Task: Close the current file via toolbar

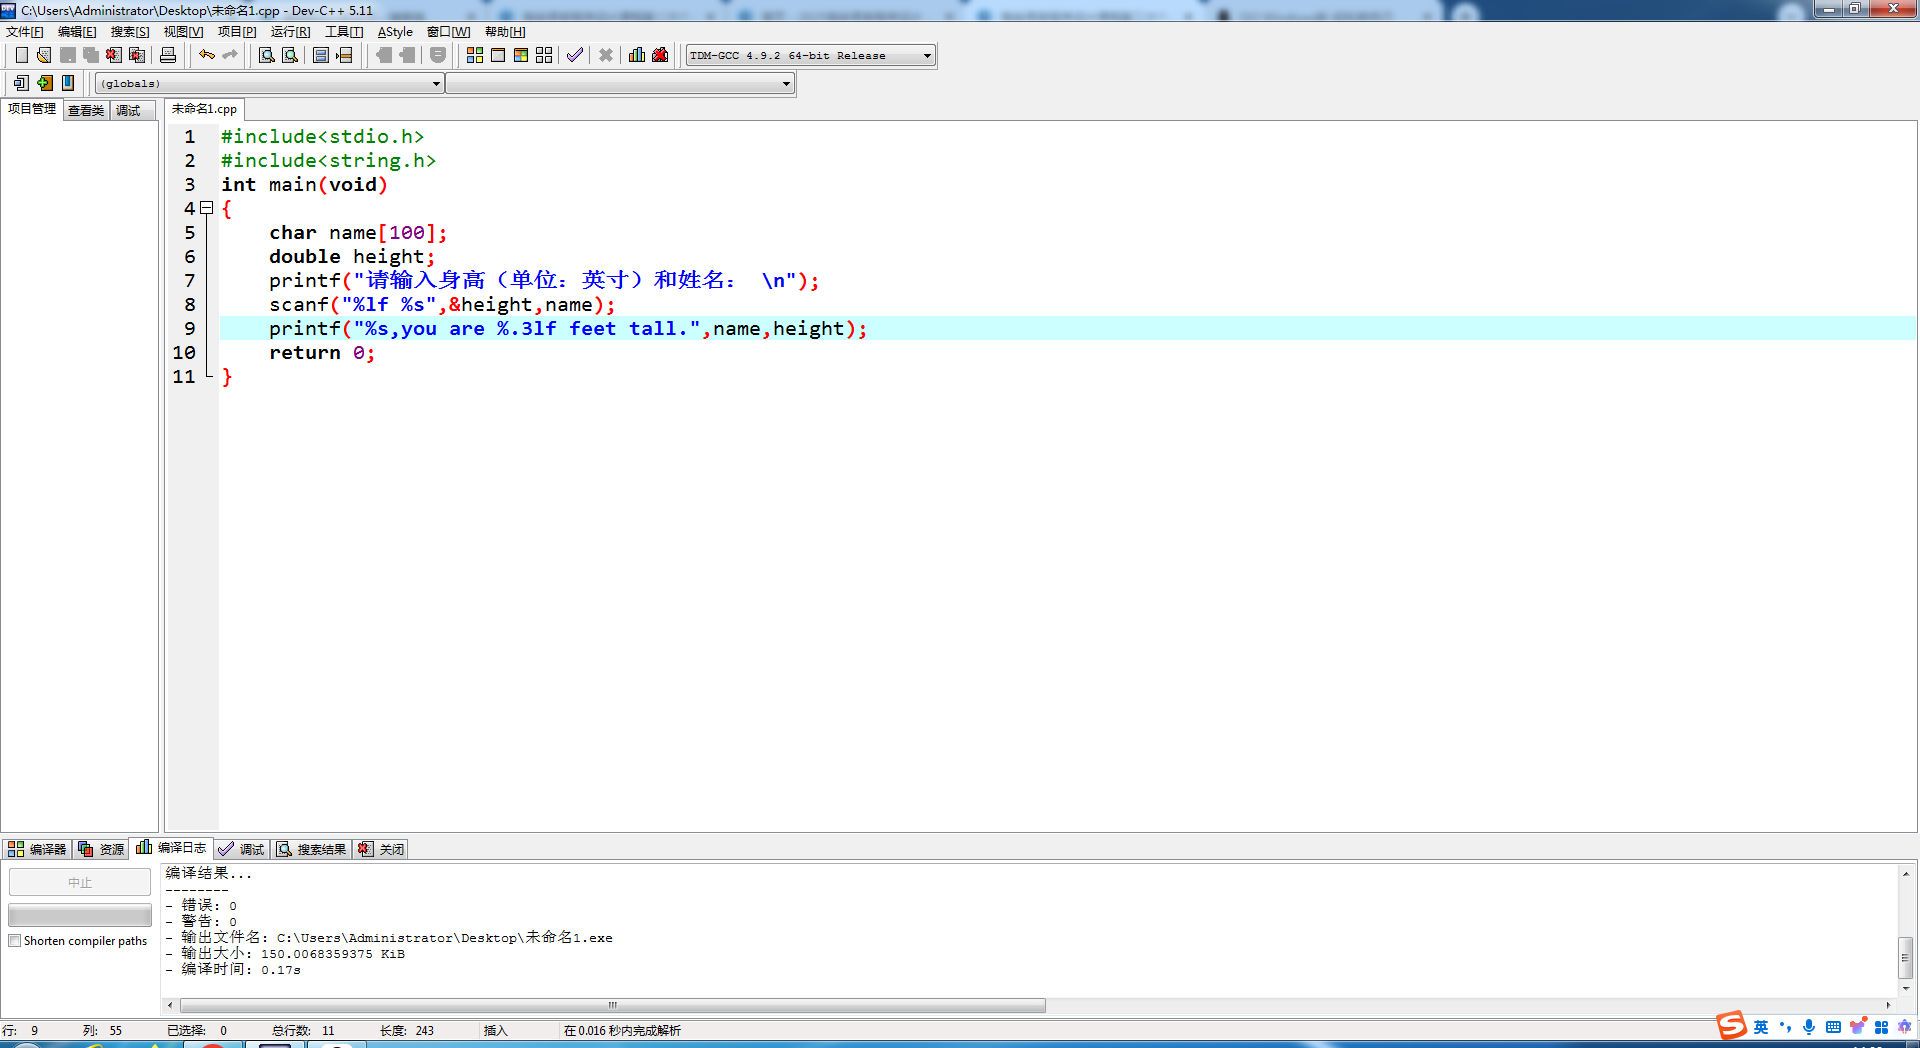Action: point(114,55)
